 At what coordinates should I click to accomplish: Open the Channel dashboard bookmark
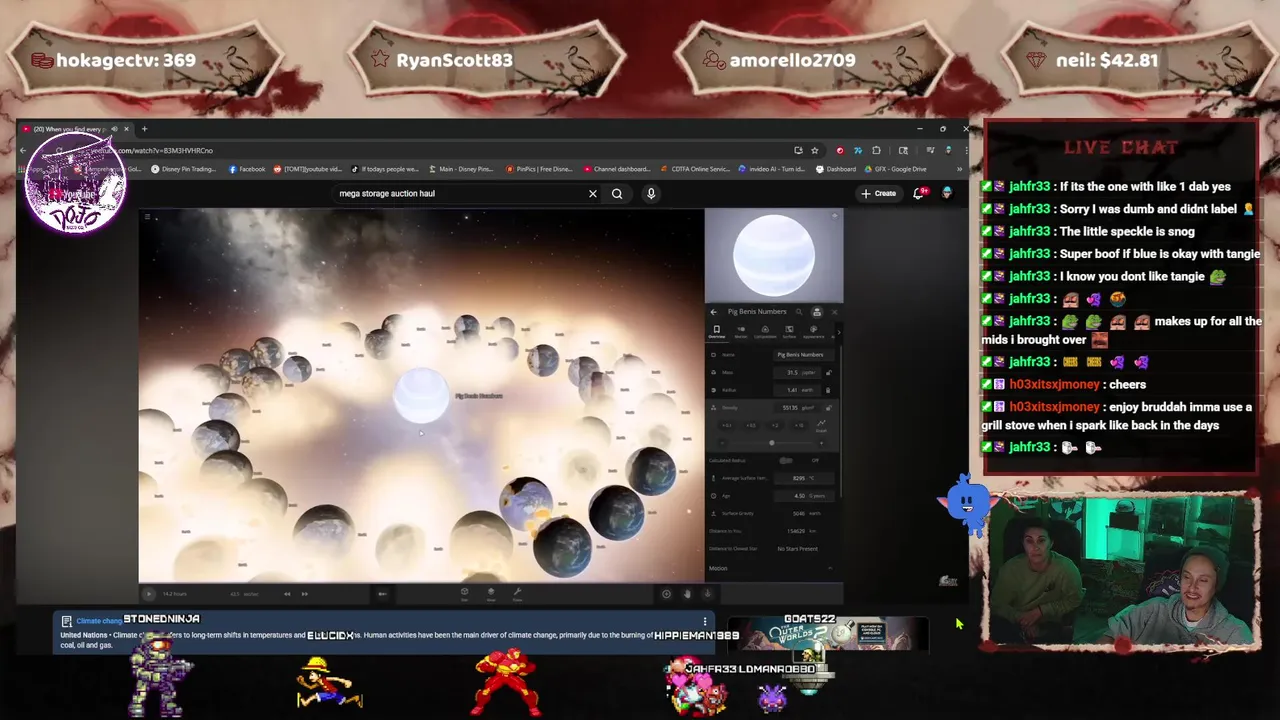[617, 169]
